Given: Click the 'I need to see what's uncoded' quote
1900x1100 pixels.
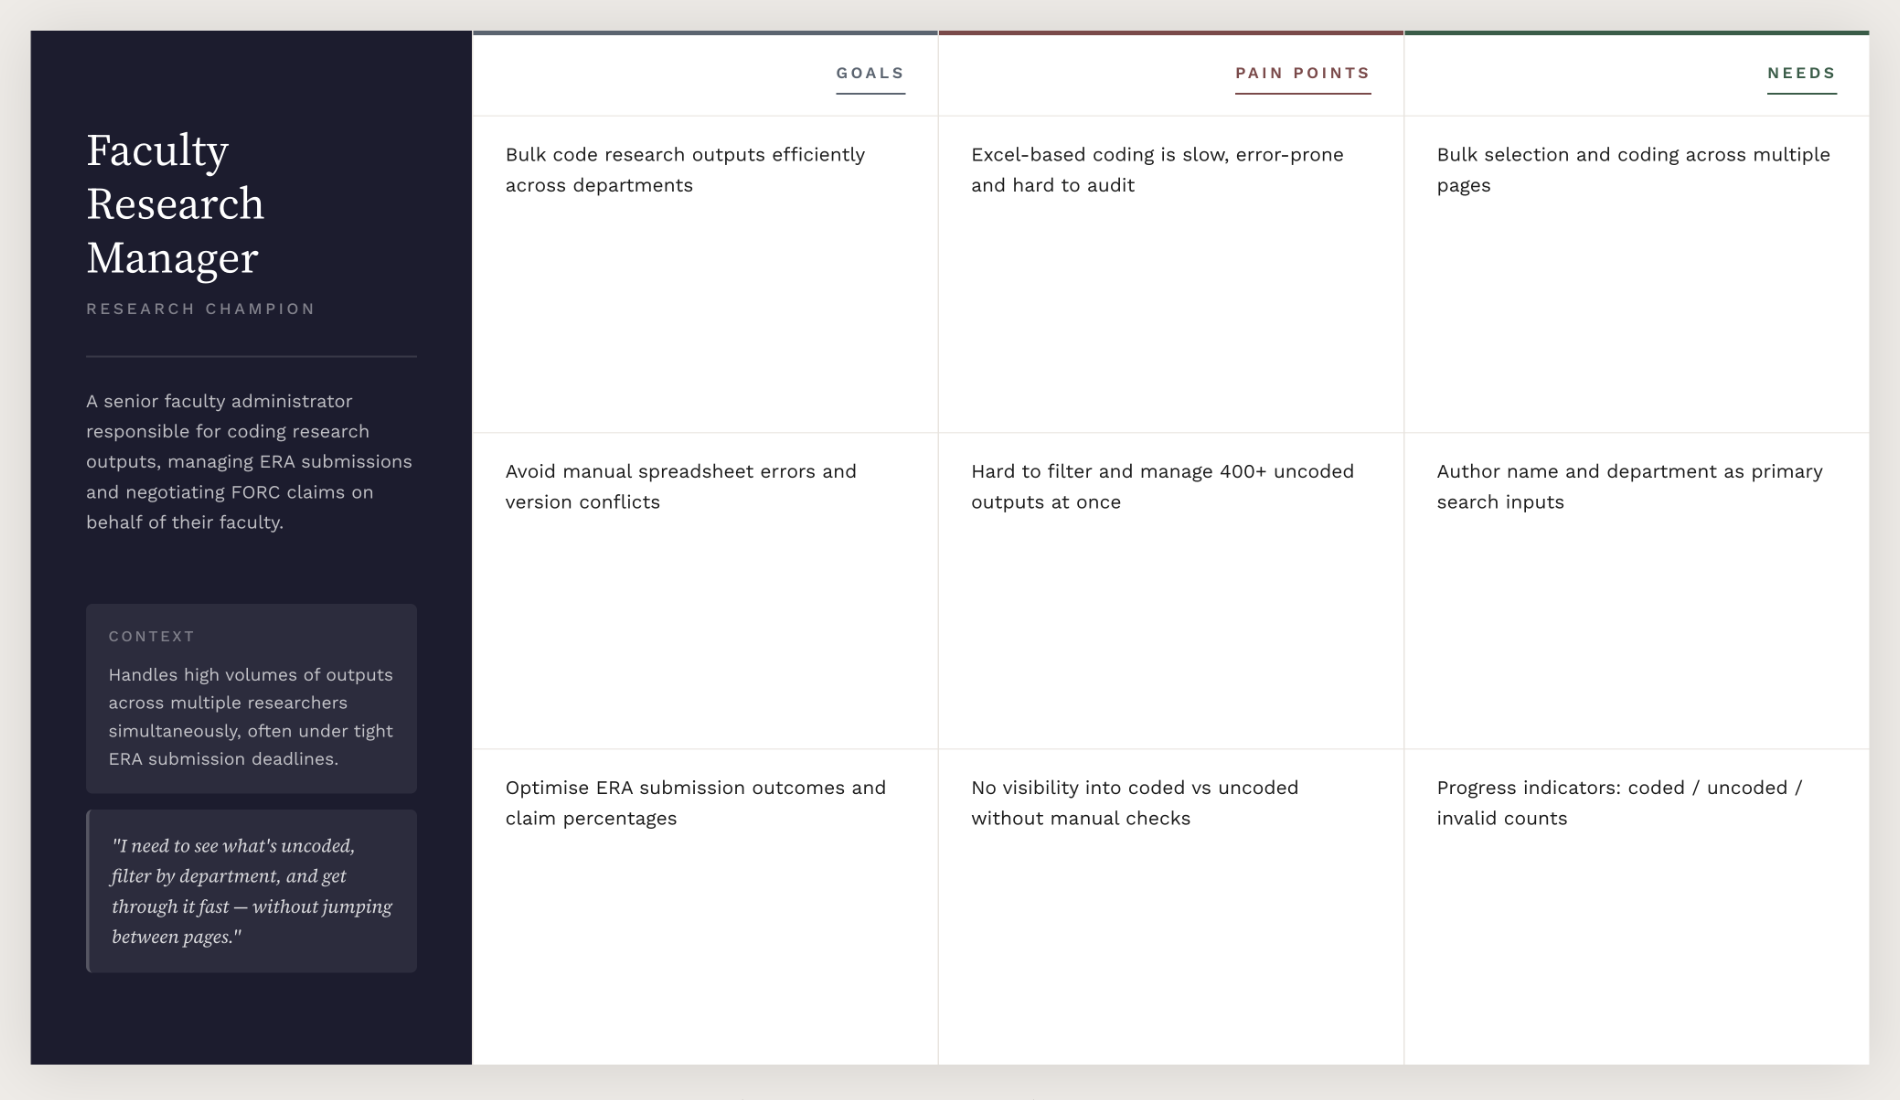Looking at the screenshot, I should click(x=252, y=891).
